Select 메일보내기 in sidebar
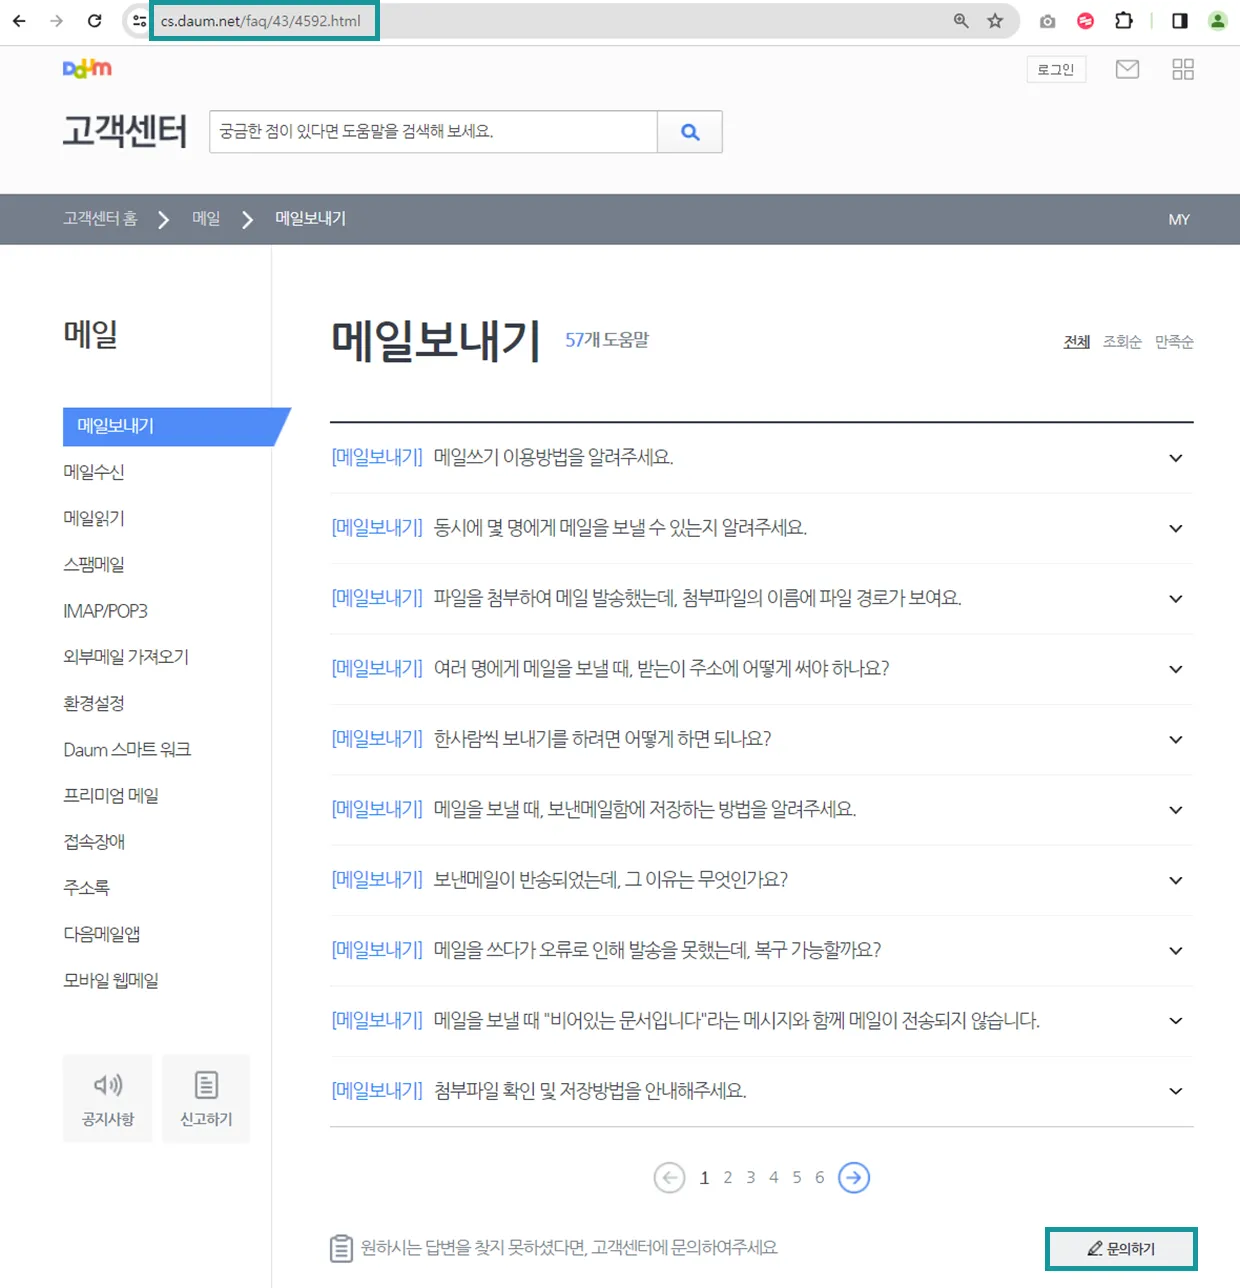Image resolution: width=1240 pixels, height=1288 pixels. 170,426
